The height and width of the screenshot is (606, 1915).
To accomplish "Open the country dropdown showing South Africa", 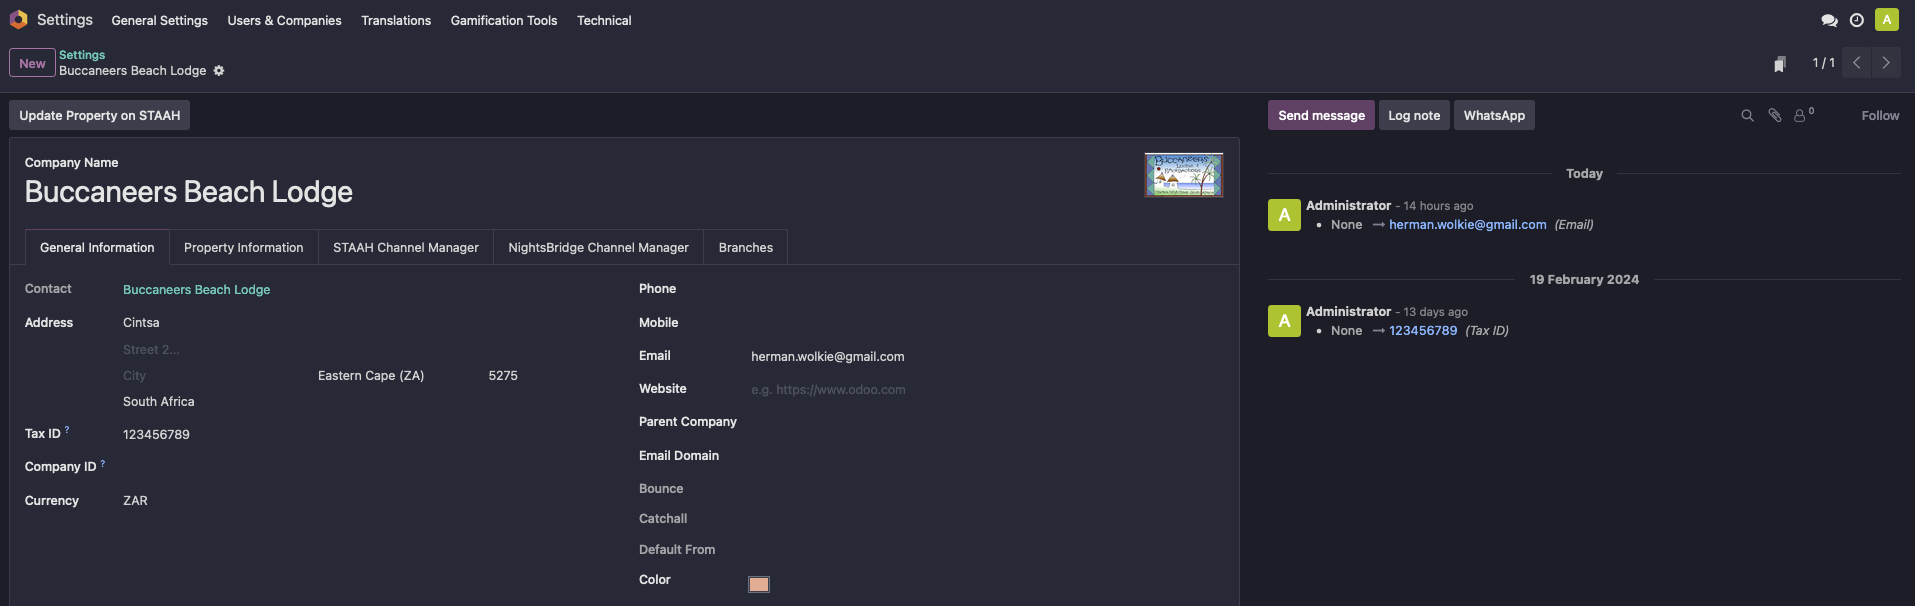I will point(369,402).
